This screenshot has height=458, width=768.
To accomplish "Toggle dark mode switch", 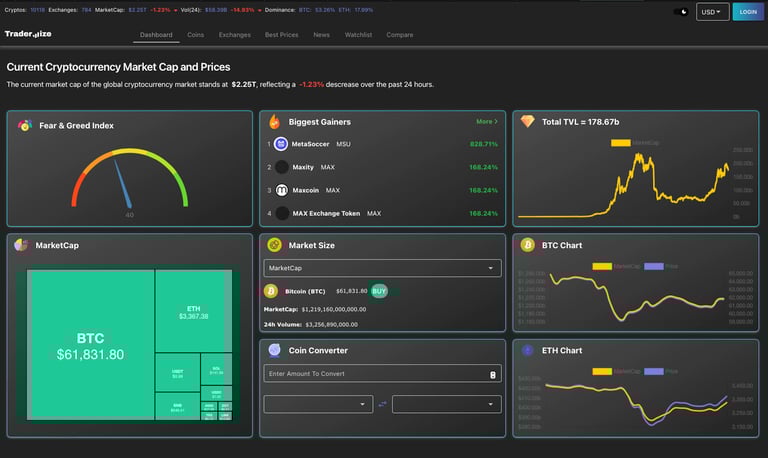I will pyautogui.click(x=681, y=12).
